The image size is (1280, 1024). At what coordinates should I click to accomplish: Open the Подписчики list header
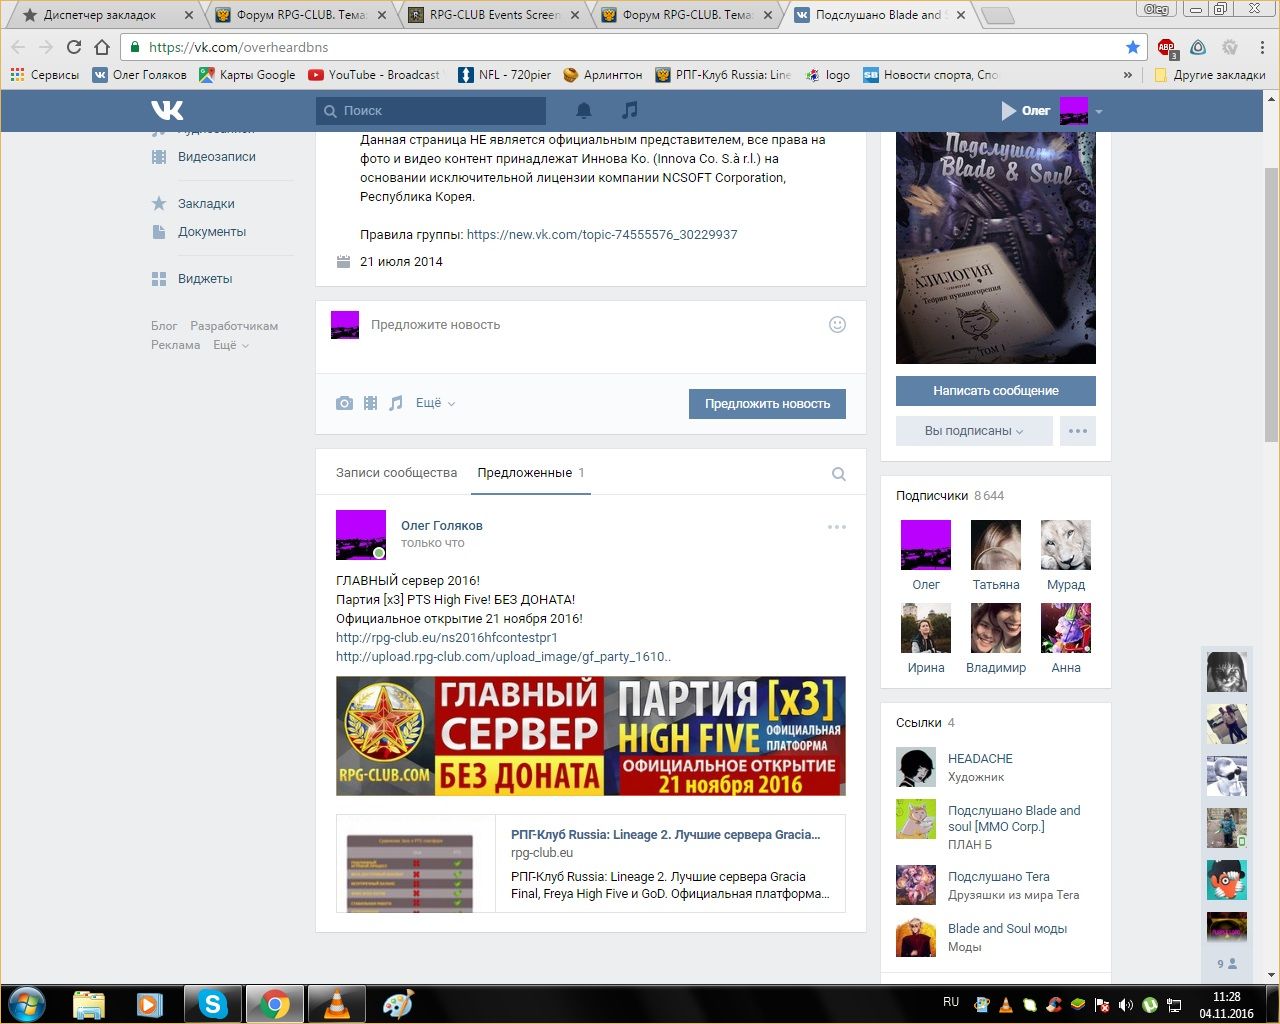point(950,496)
